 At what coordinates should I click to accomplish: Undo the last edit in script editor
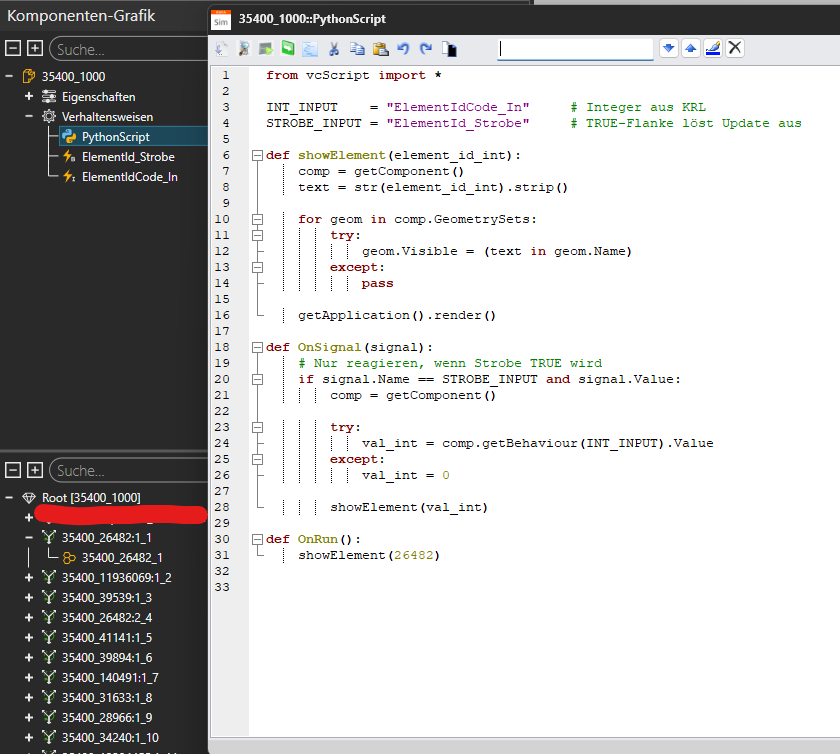[403, 48]
